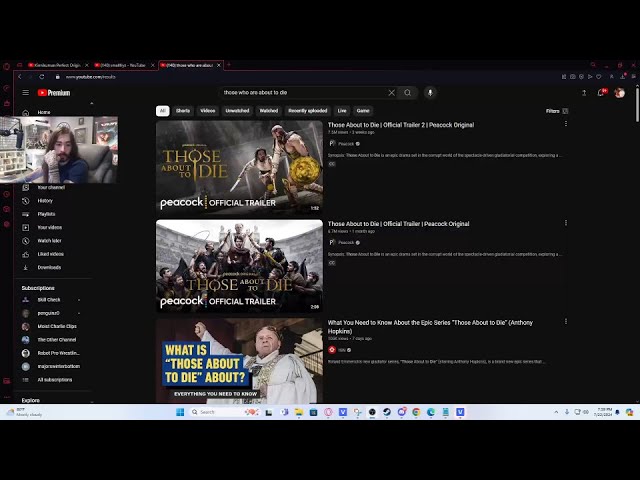The height and width of the screenshot is (480, 640).
Task: Select the Game filter chip
Action: click(x=363, y=111)
